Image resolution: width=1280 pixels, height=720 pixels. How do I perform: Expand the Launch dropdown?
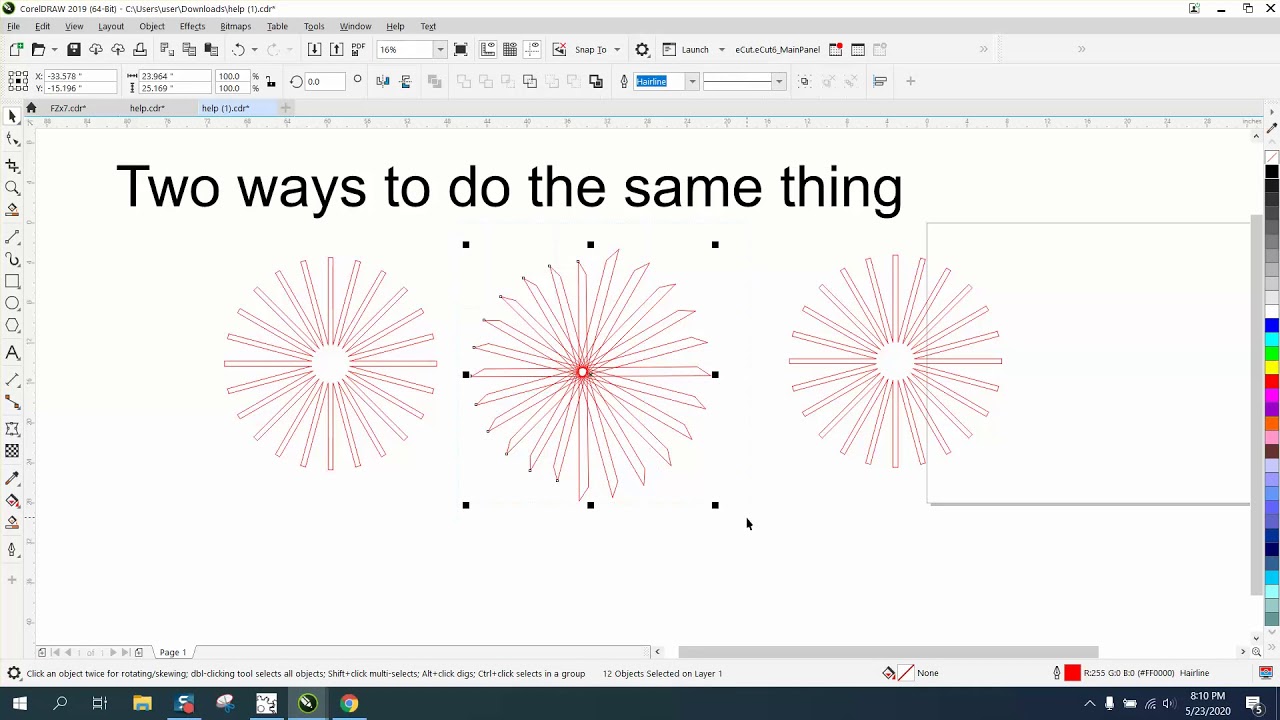[721, 49]
